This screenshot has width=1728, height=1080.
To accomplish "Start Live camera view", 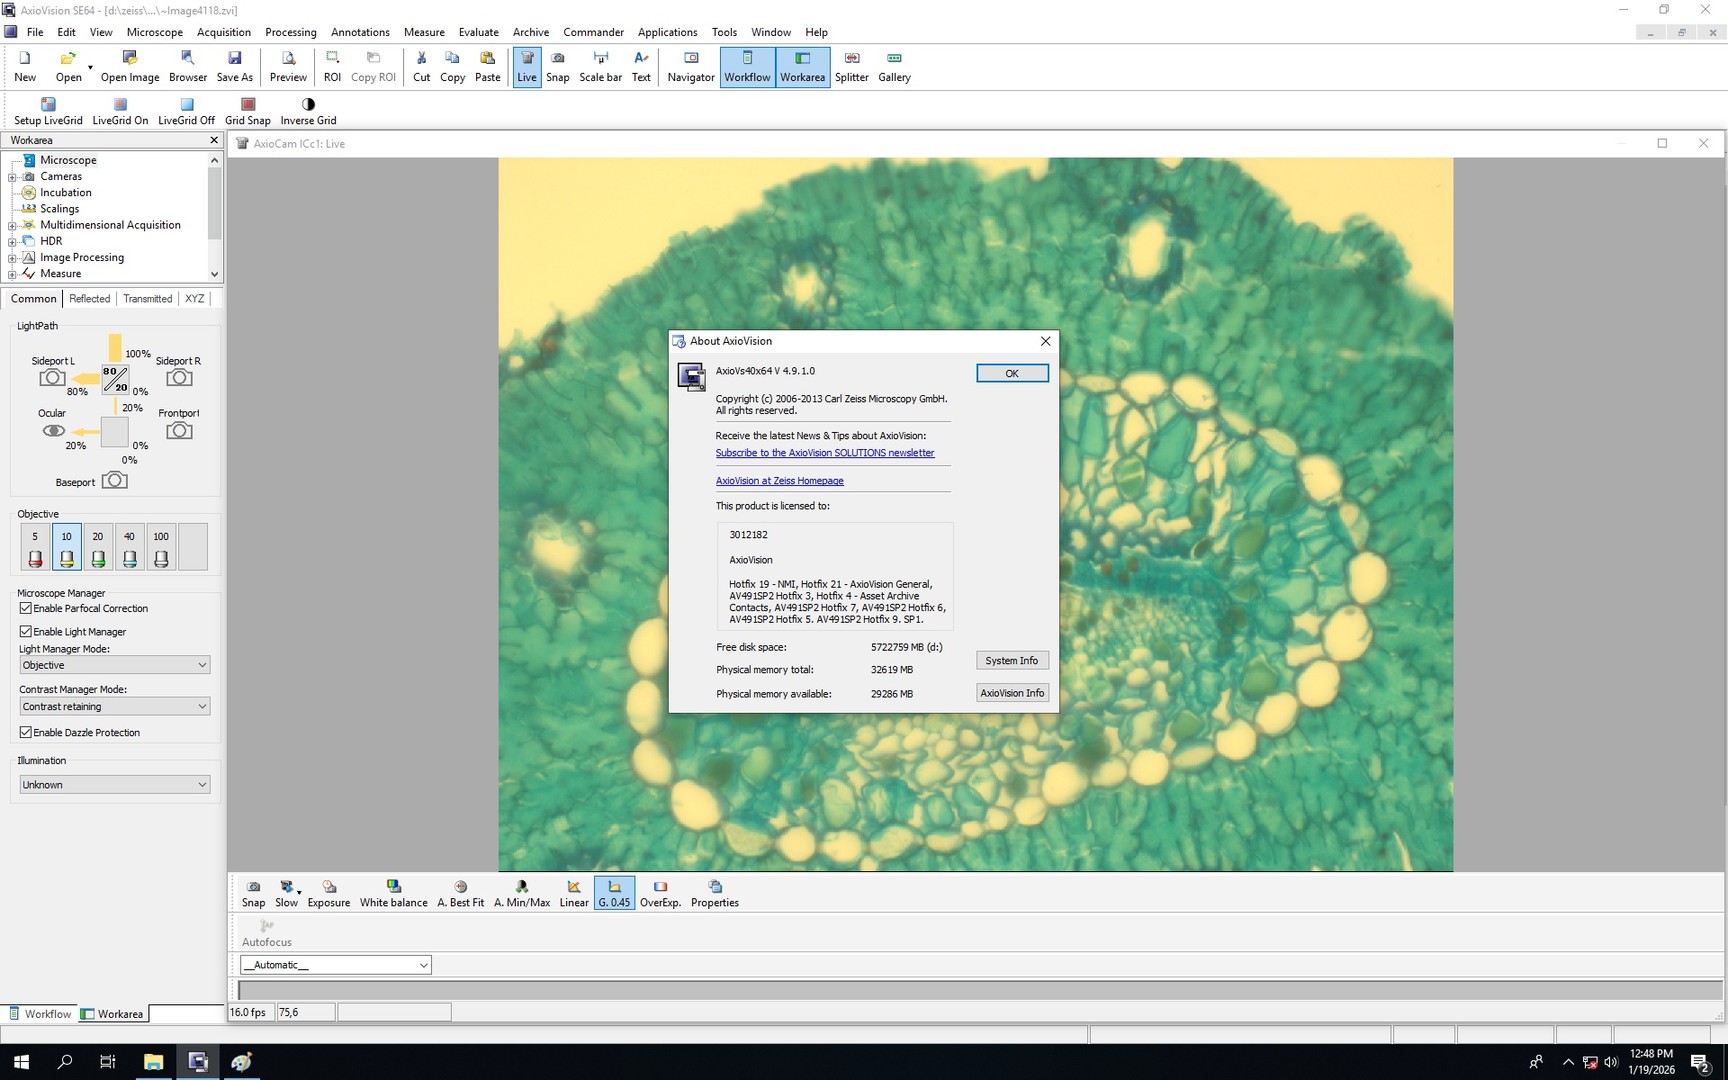I will coord(527,66).
